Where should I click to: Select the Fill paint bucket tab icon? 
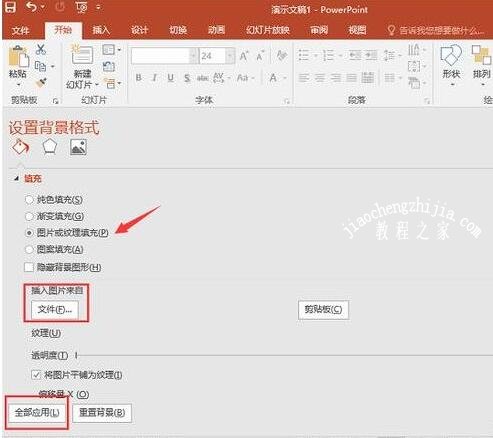(x=21, y=147)
